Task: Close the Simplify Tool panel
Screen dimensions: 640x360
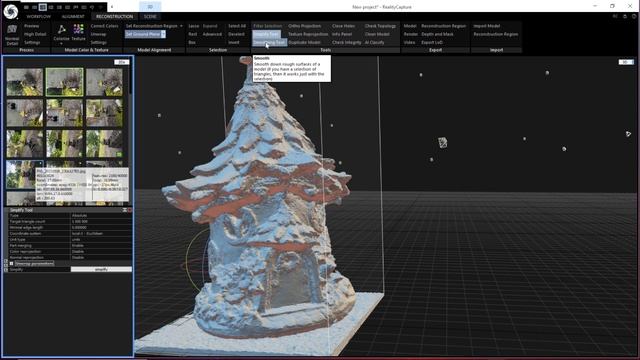Action: pos(129,210)
